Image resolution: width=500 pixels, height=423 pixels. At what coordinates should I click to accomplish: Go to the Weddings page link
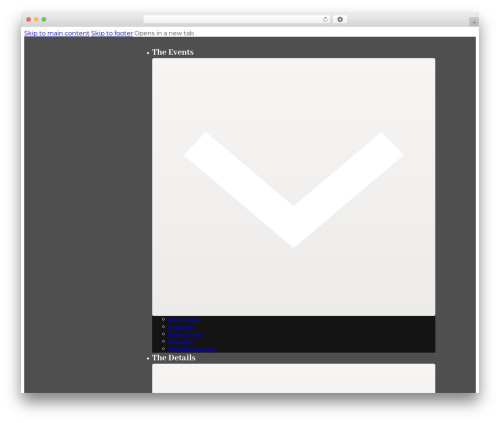(180, 327)
